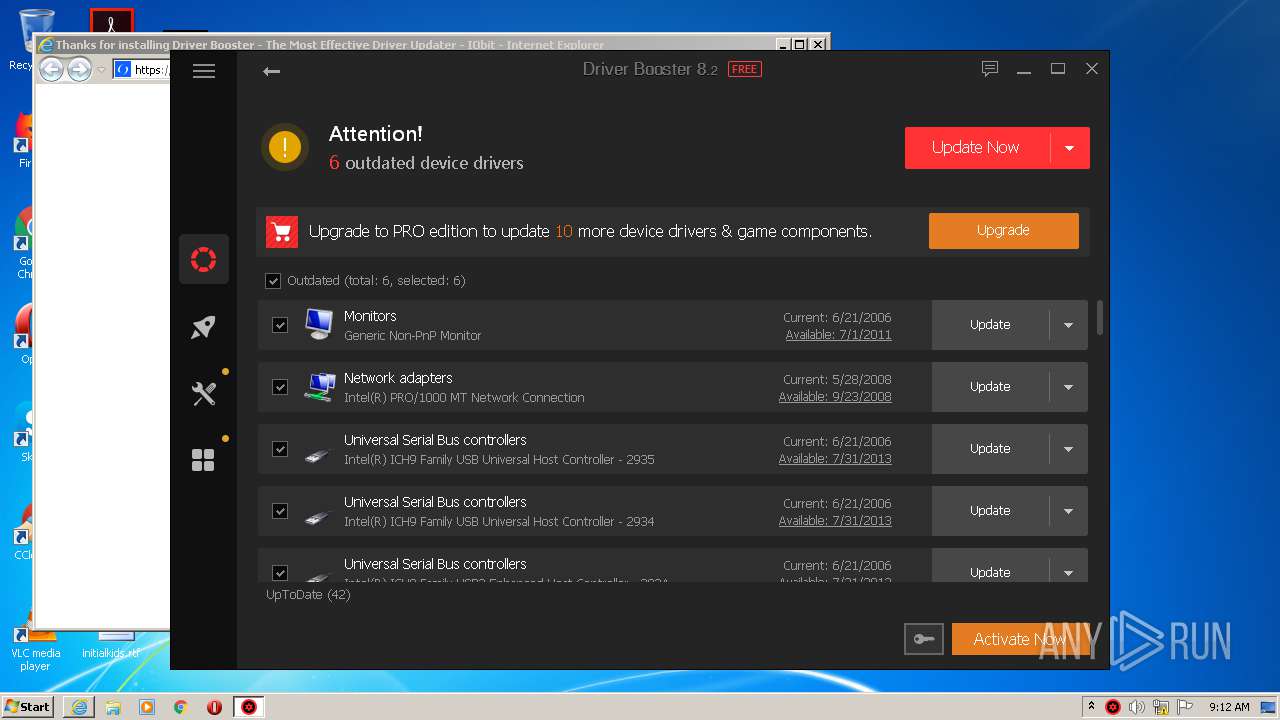Viewport: 1280px width, 720px height.
Task: Open the Driver Booster hamburger menu
Action: tap(204, 71)
